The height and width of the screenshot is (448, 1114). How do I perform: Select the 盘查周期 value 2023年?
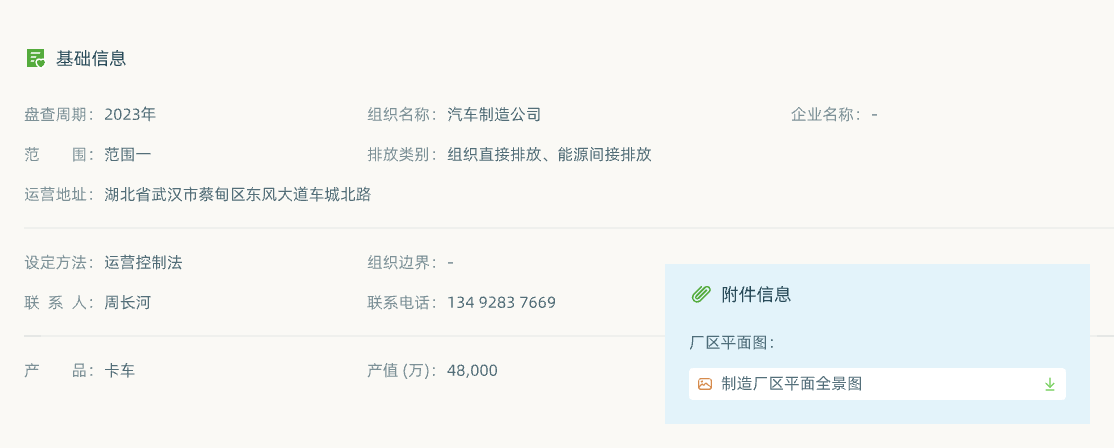(x=130, y=114)
